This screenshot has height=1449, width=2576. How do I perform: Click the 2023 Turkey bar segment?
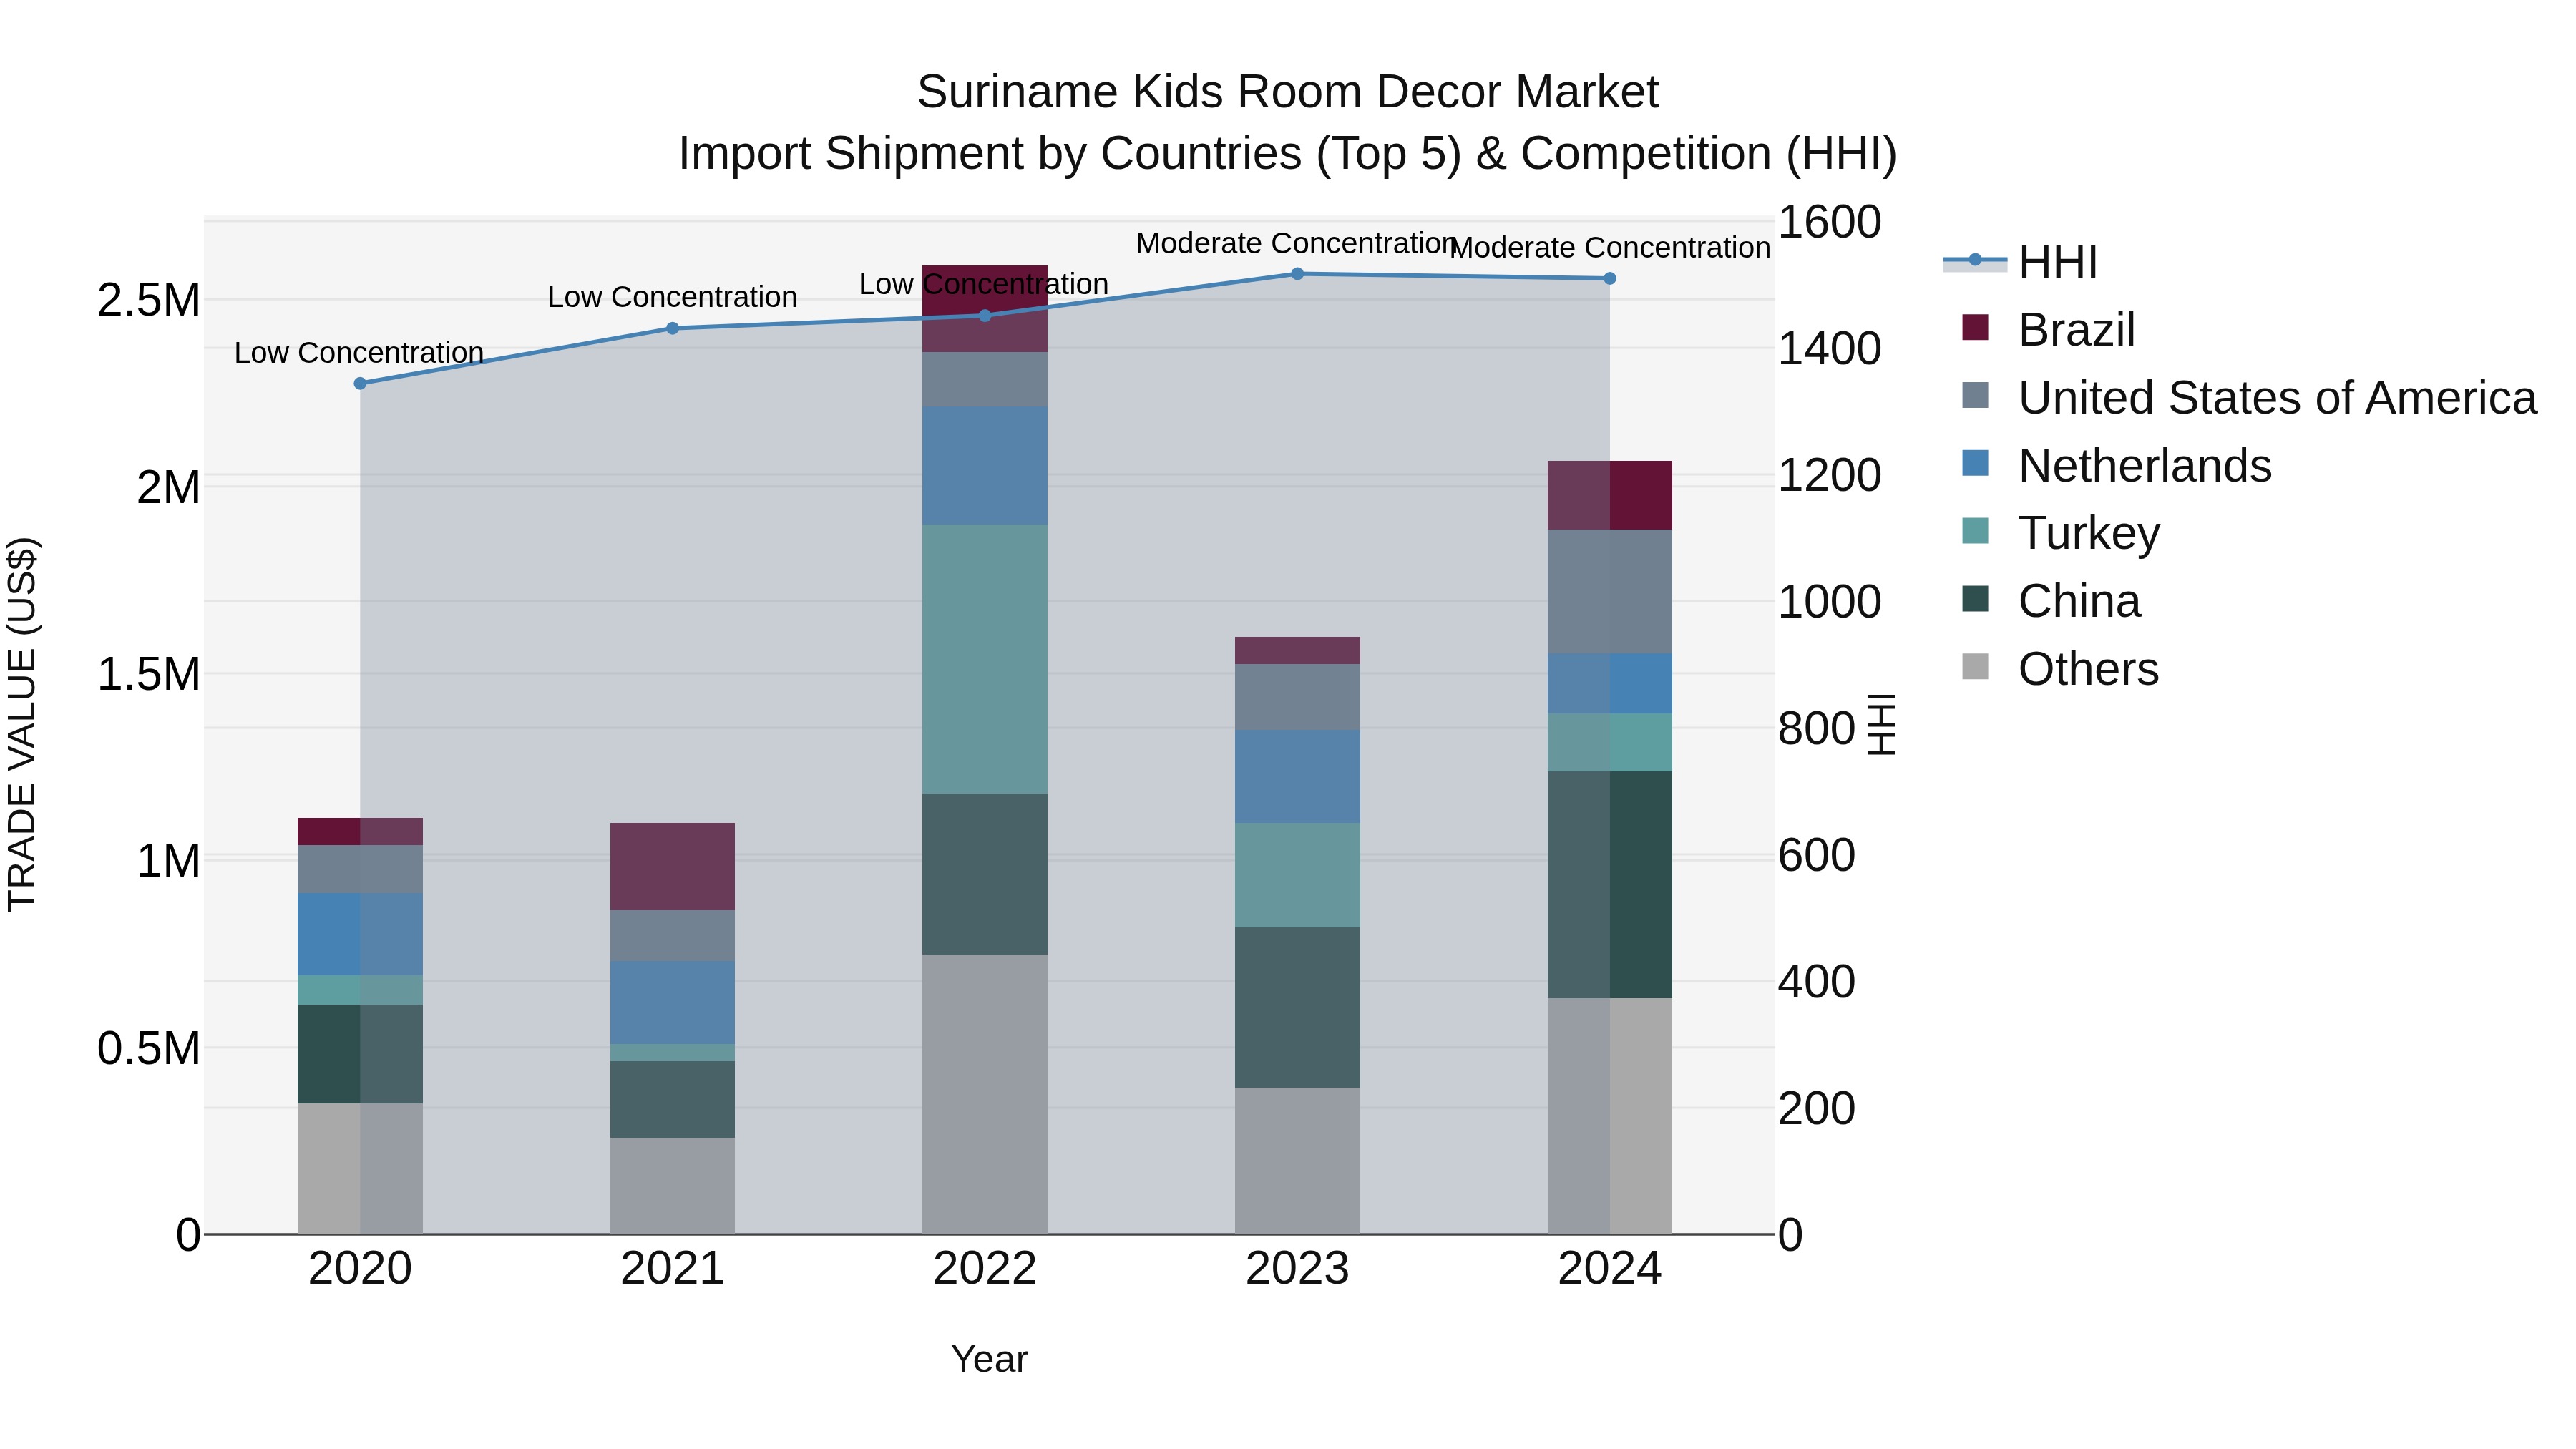click(x=1297, y=876)
